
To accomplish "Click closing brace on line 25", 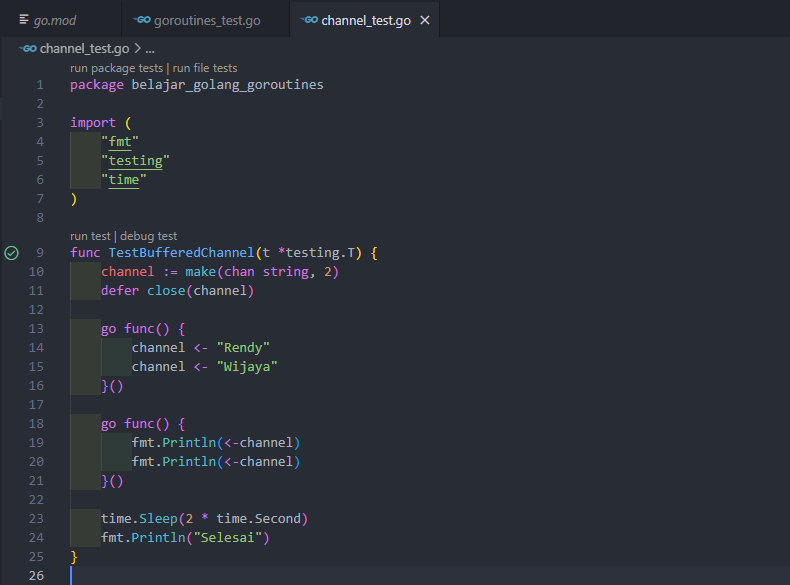I will (x=74, y=557).
